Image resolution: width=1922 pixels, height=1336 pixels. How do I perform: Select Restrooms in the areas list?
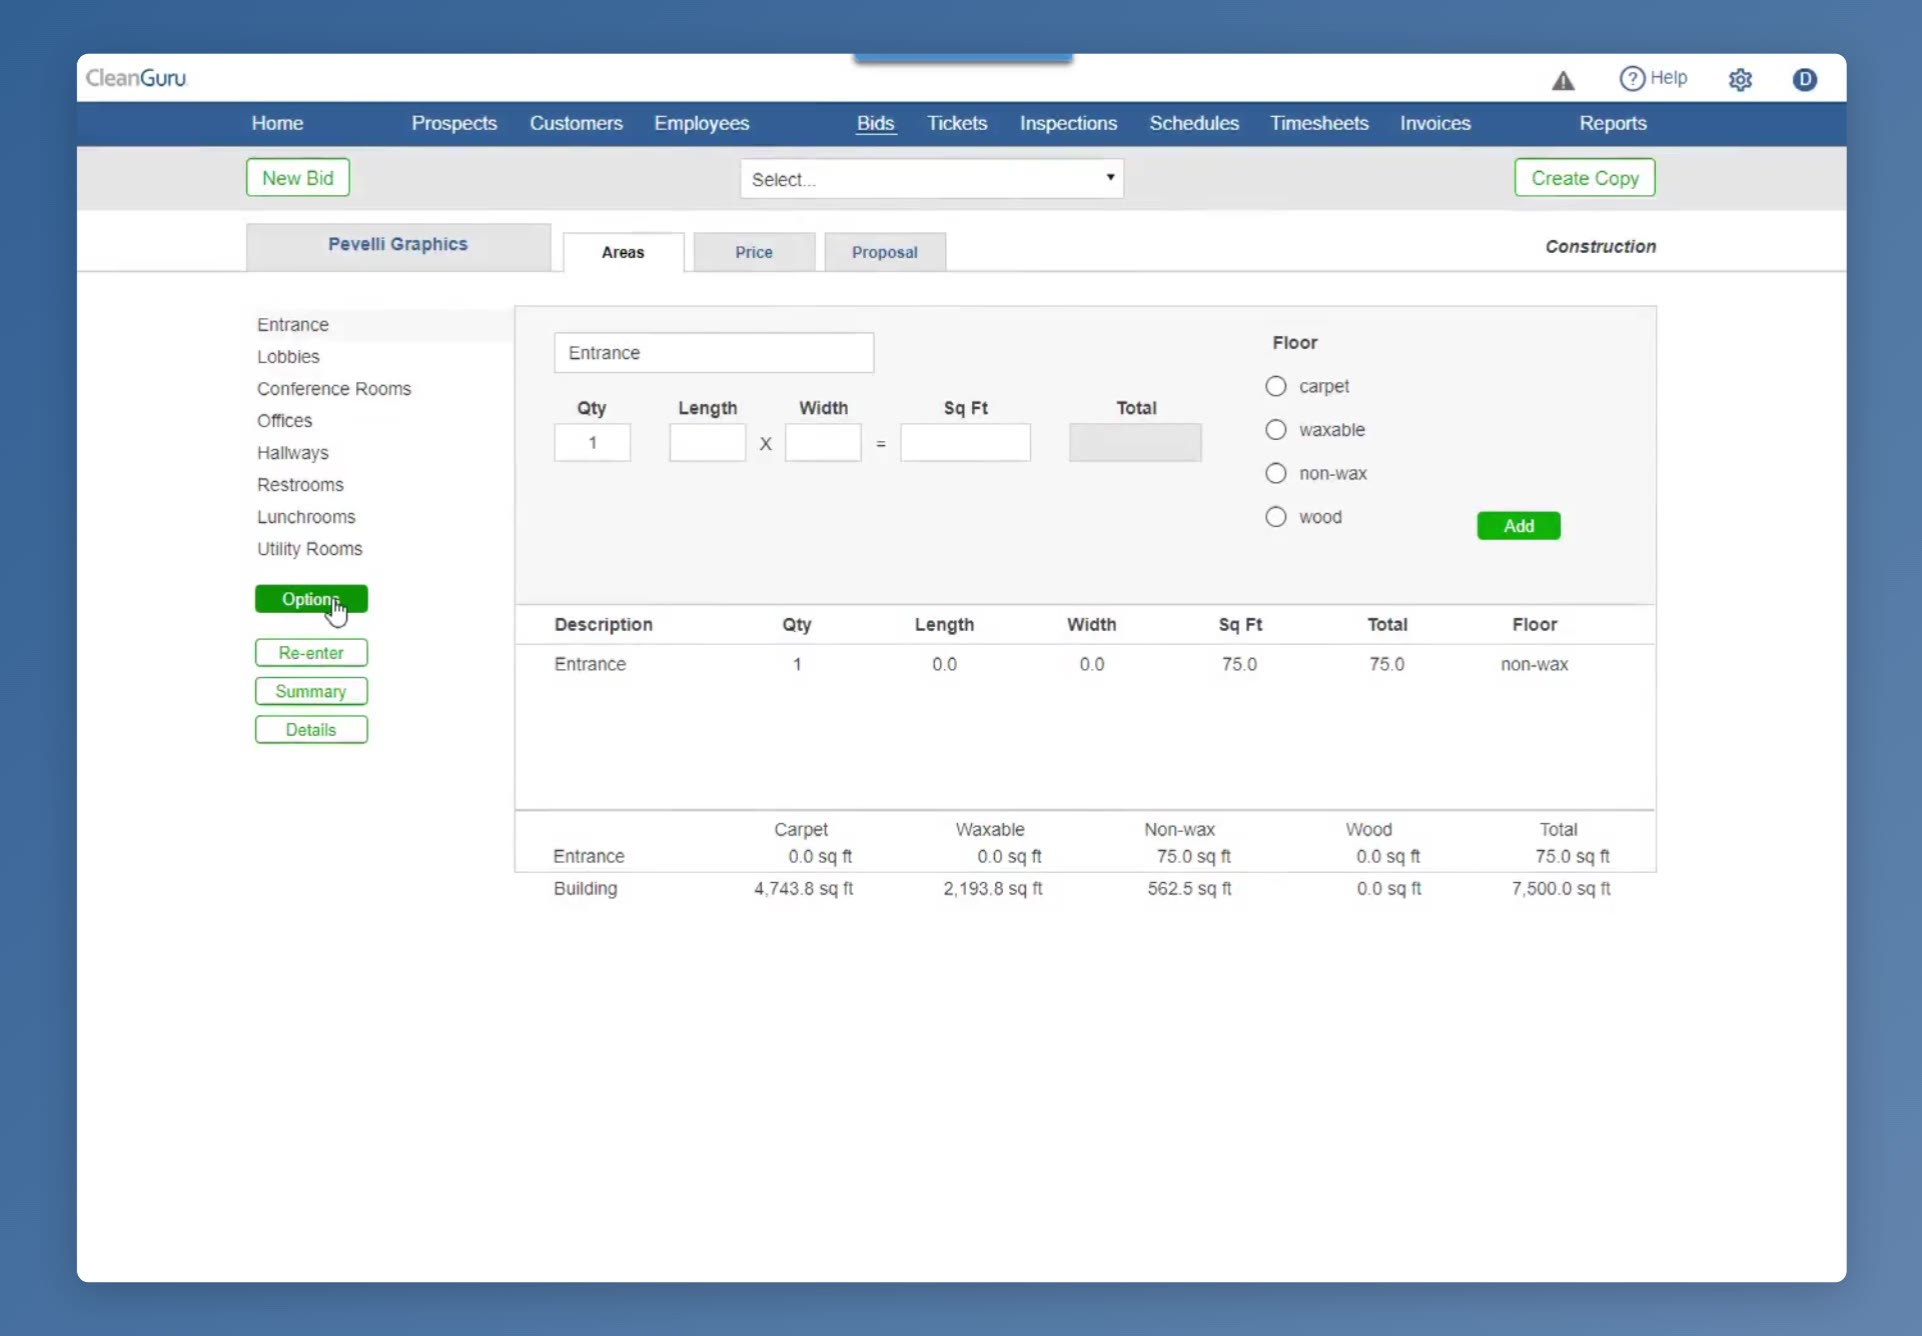point(300,485)
